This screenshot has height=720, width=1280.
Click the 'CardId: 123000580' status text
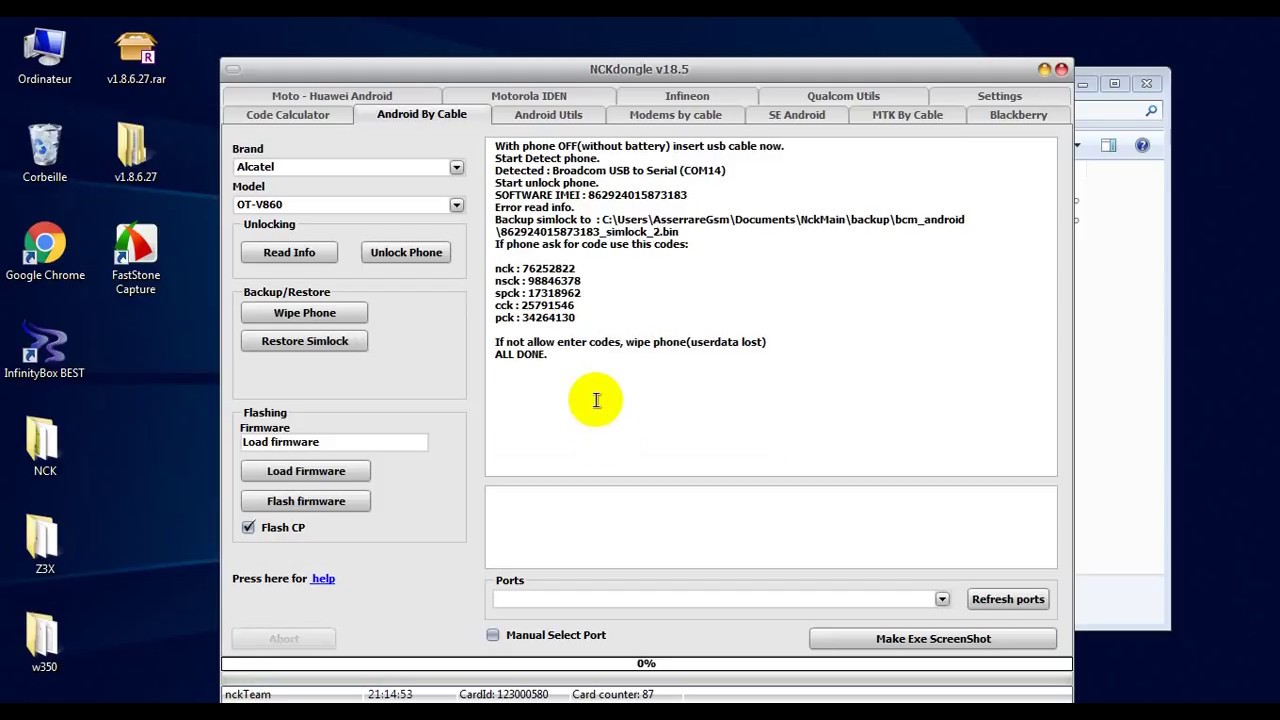(x=504, y=694)
